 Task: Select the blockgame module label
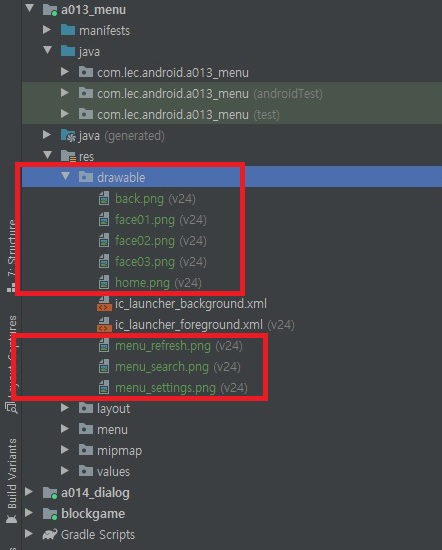[x=93, y=514]
